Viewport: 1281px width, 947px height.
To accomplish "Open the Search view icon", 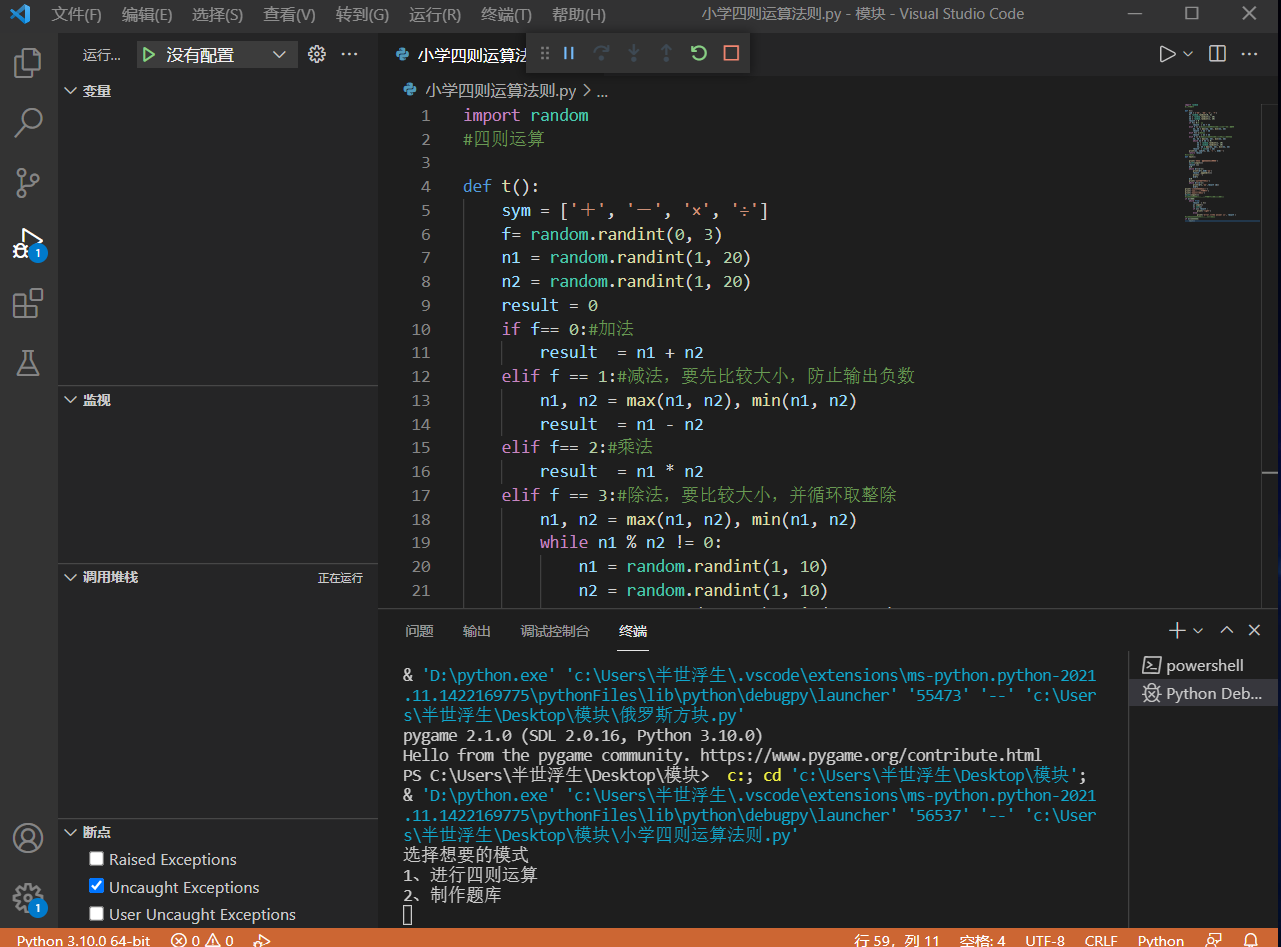I will click(28, 123).
